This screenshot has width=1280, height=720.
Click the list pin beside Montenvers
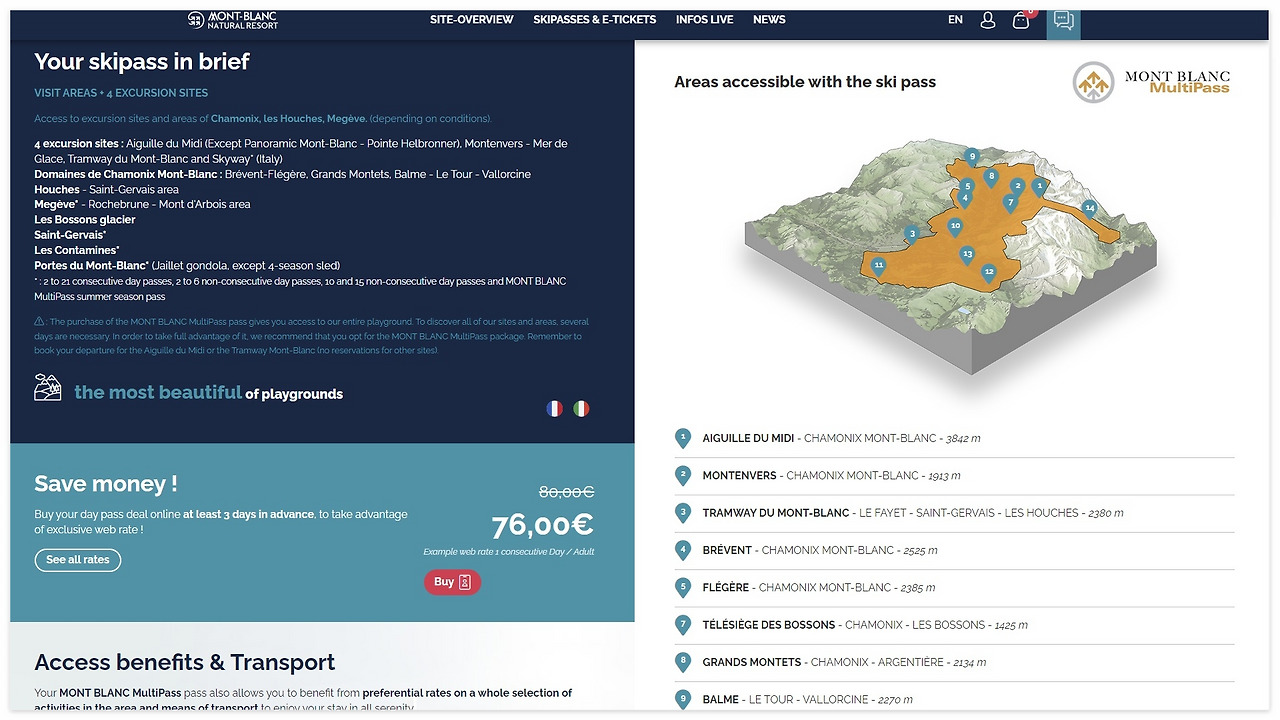[x=683, y=476]
